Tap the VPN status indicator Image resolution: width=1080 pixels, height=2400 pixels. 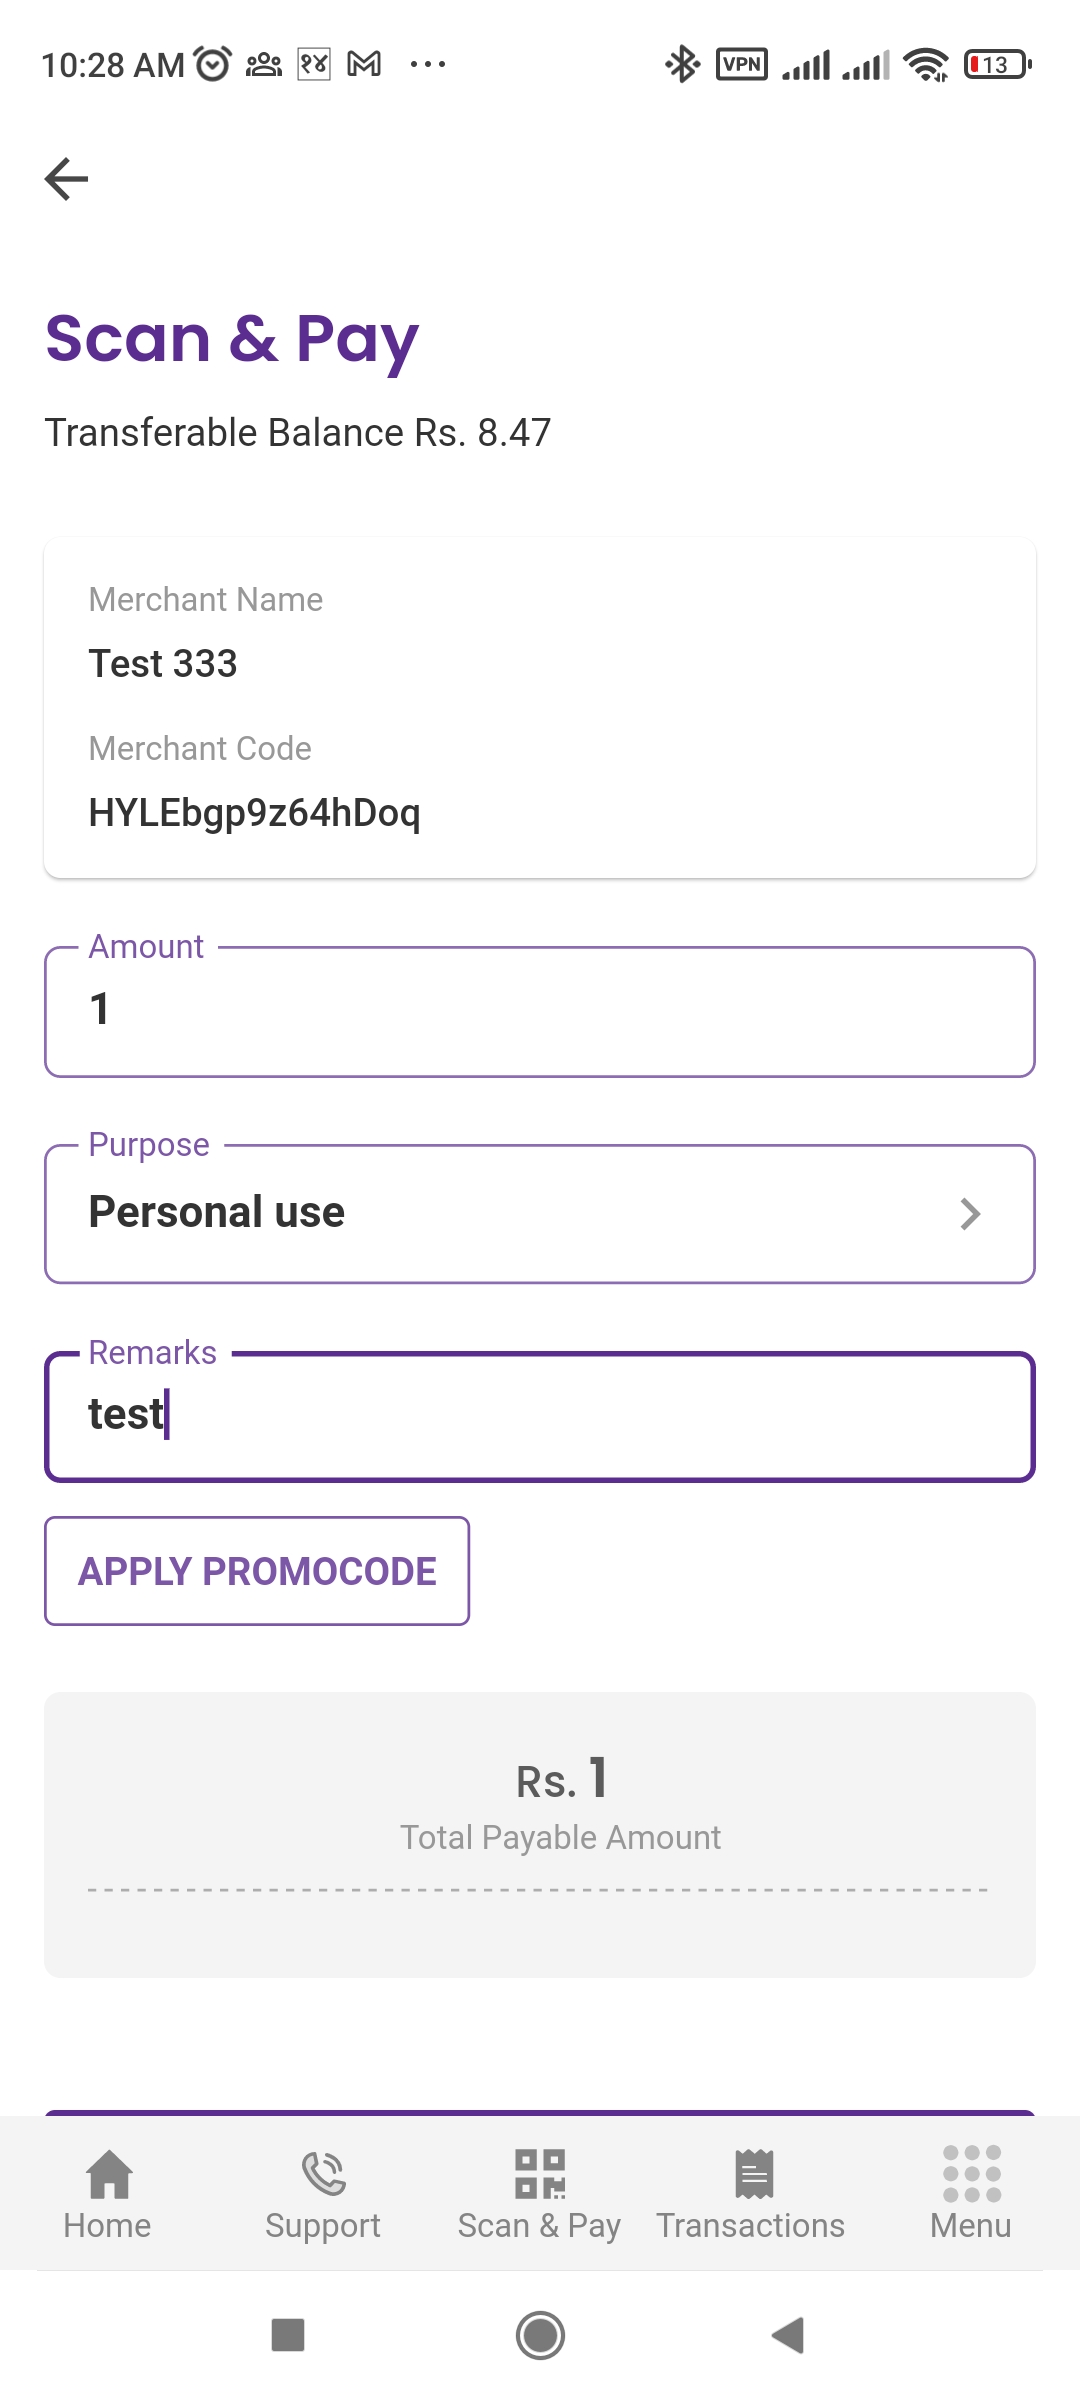(742, 65)
